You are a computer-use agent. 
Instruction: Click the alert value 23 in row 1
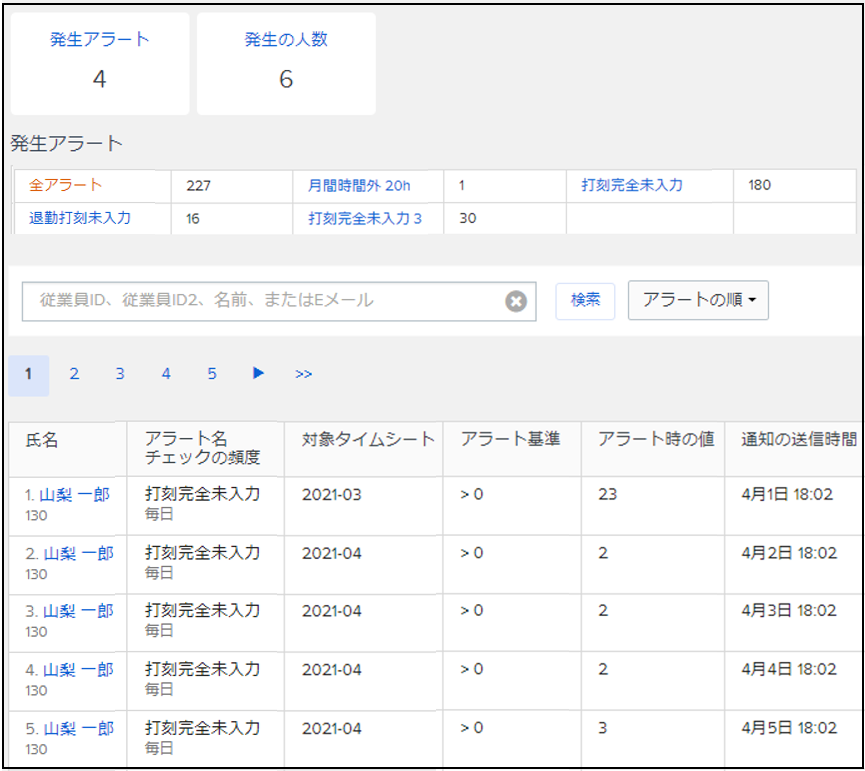pyautogui.click(x=607, y=494)
